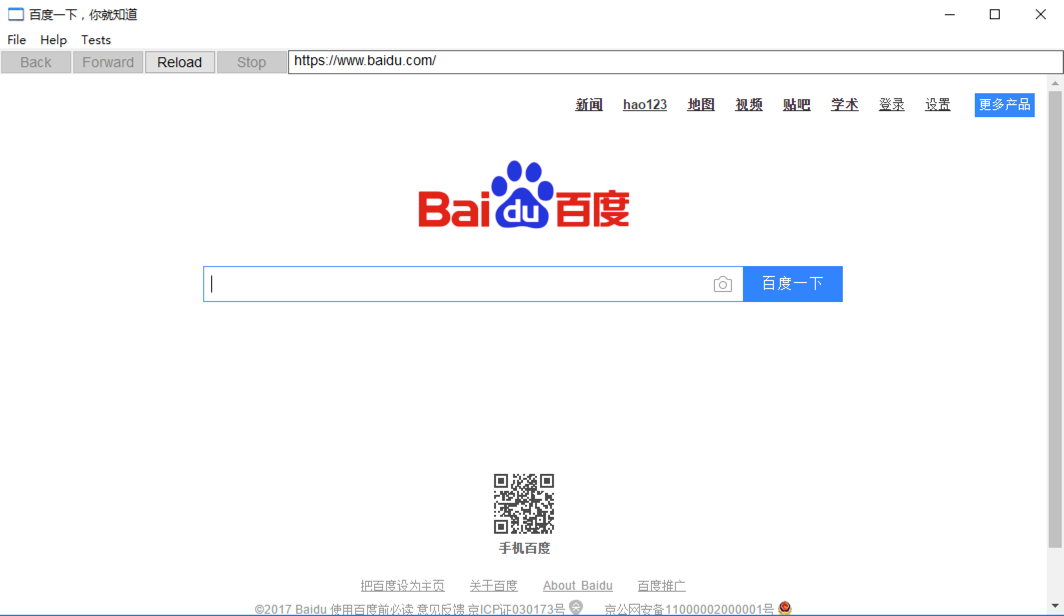Click the vertical scrollbar thumb
This screenshot has width=1064, height=616.
click(1054, 319)
